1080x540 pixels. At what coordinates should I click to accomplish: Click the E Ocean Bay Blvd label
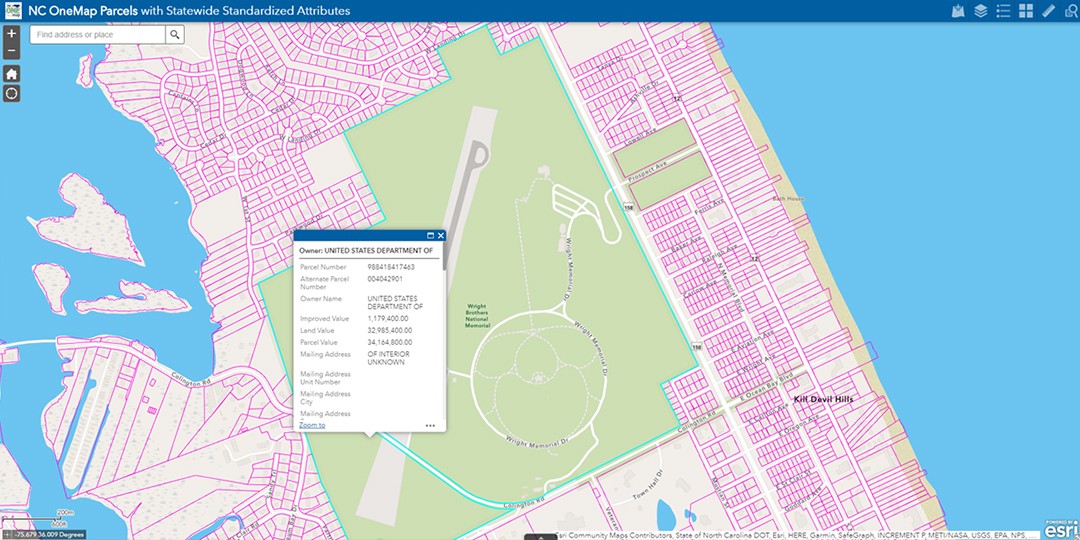pyautogui.click(x=767, y=386)
